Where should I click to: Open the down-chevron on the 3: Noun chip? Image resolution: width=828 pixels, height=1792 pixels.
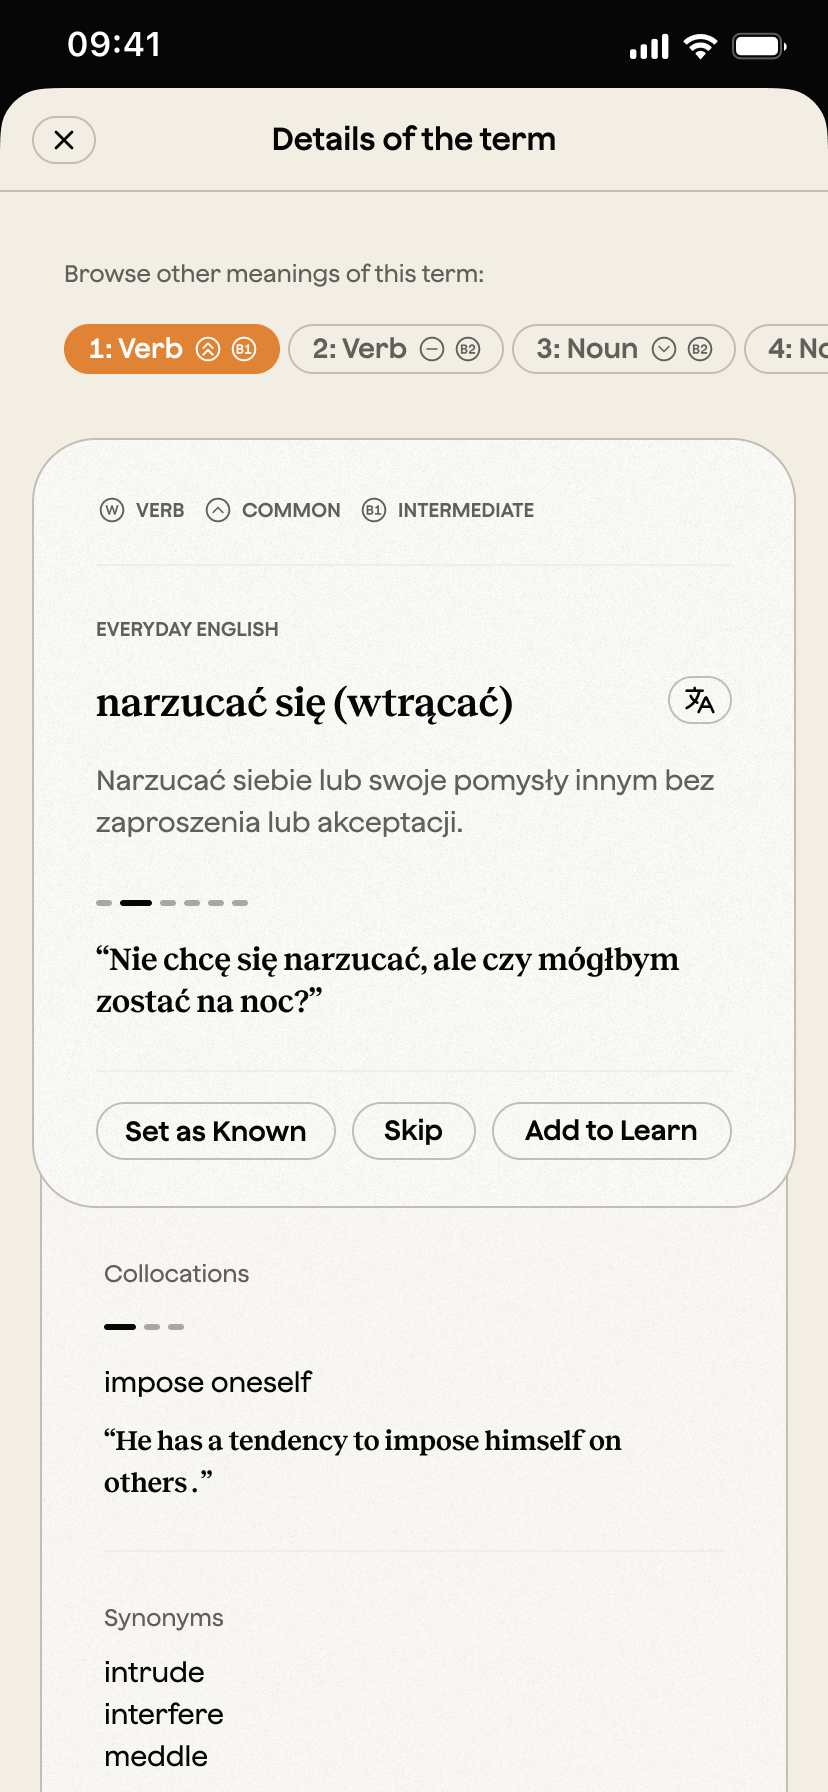(663, 349)
